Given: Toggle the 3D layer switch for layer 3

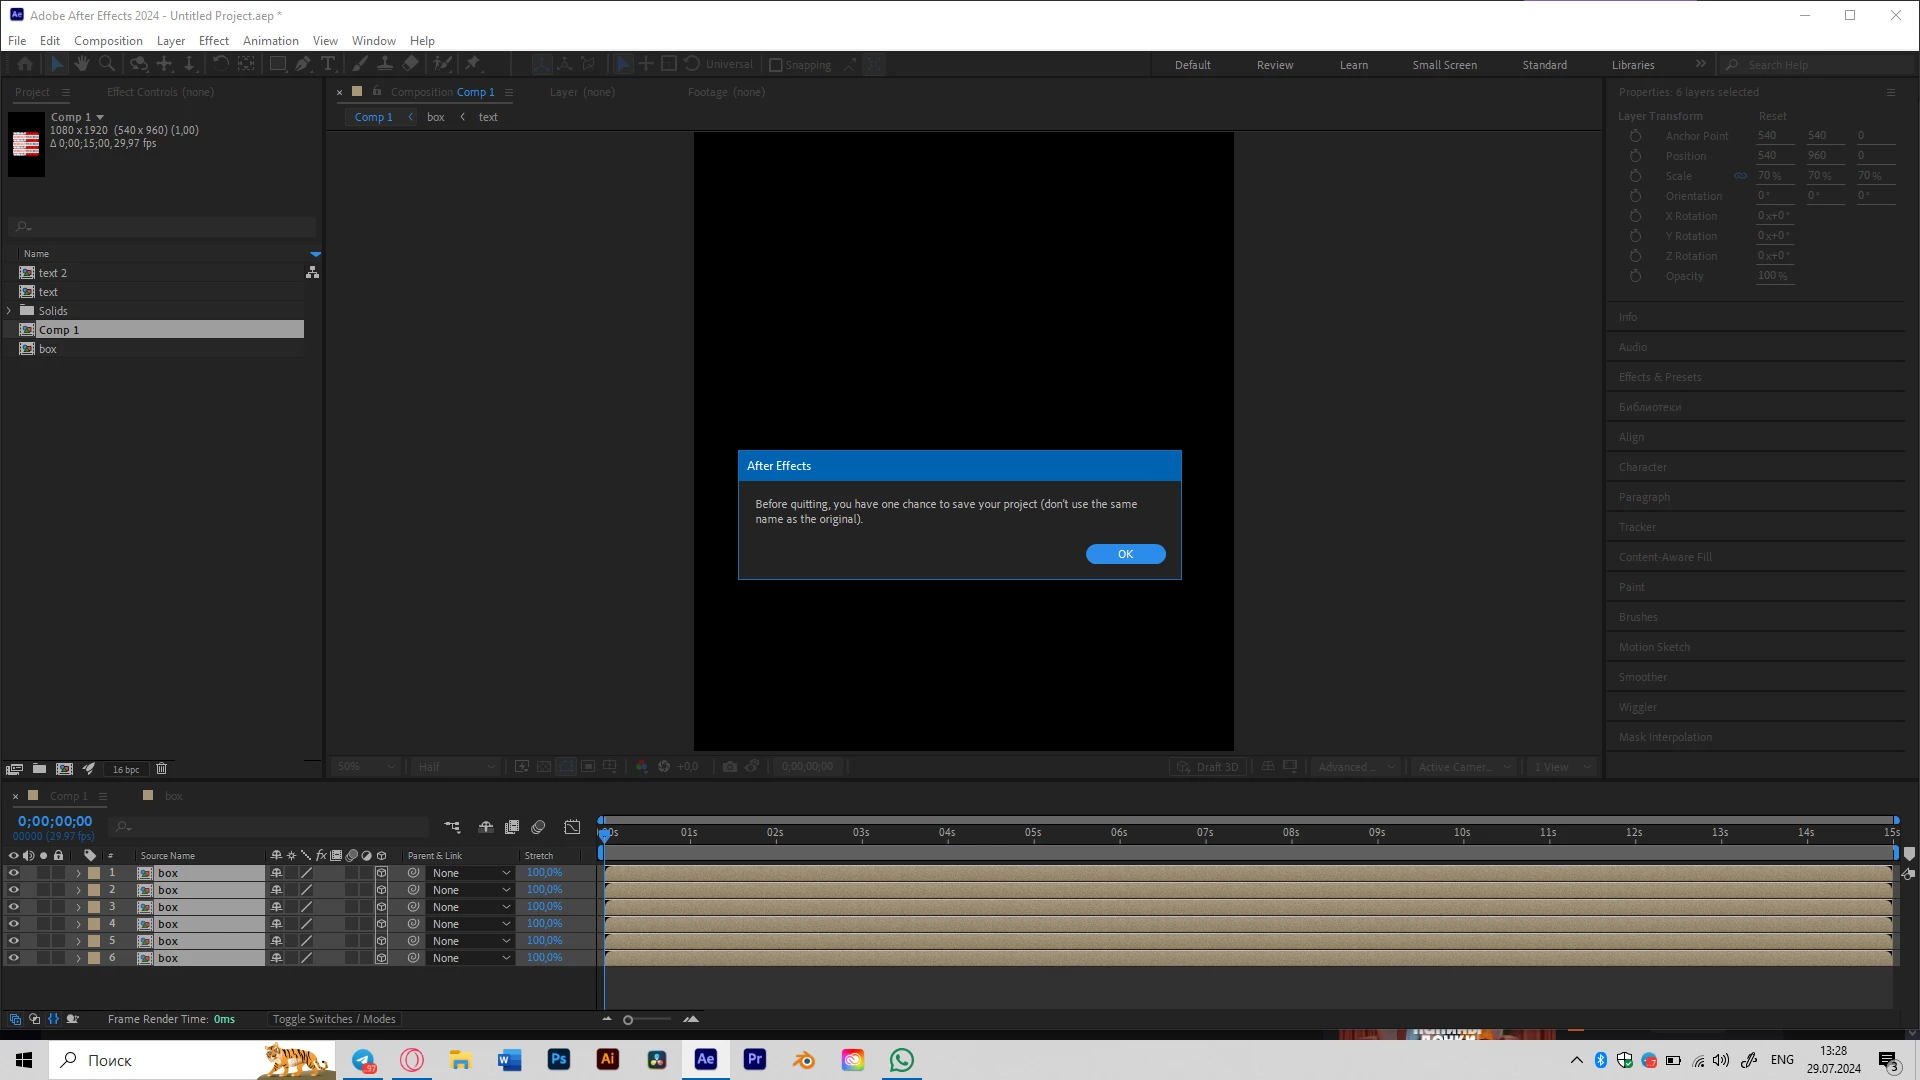Looking at the screenshot, I should click(381, 907).
